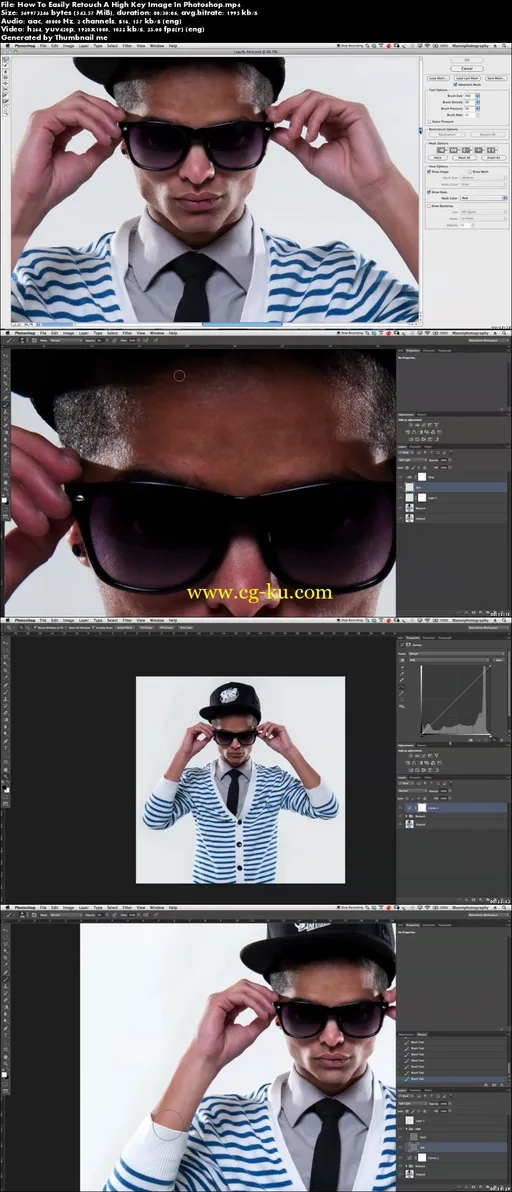Screen dimensions: 512x1192
Task: Toggle Resize Windows to Fit checkbox
Action: (x=35, y=628)
